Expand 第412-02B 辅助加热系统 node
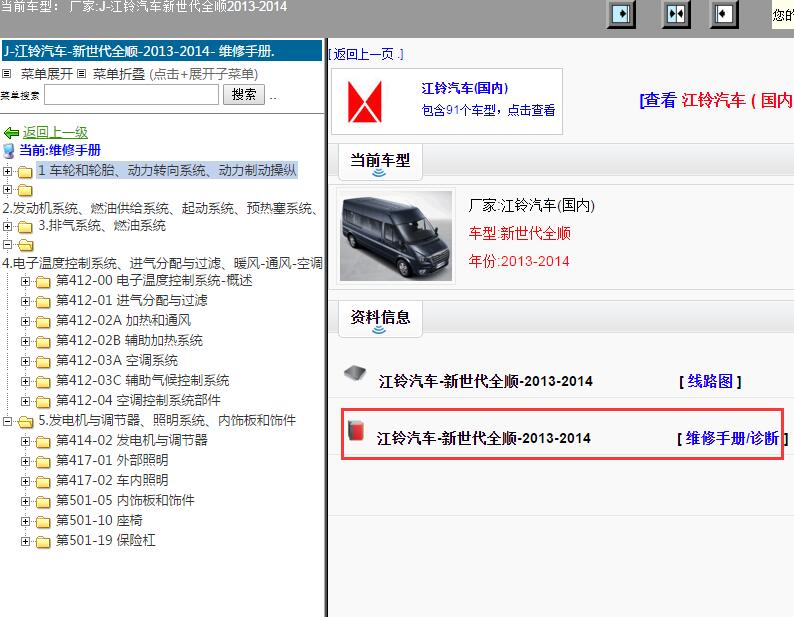 point(25,341)
